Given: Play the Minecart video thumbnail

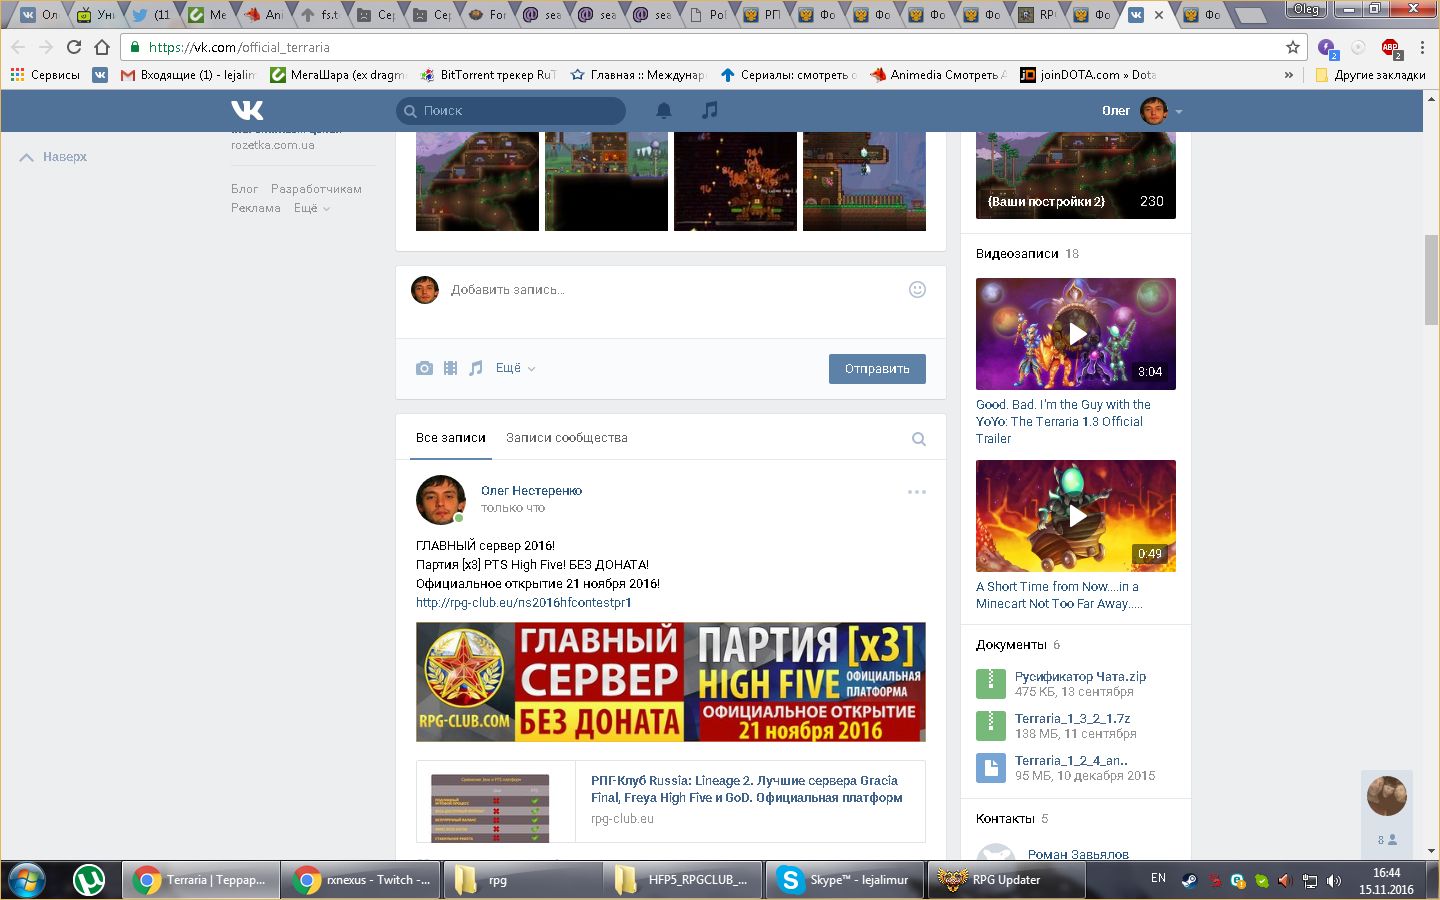Looking at the screenshot, I should 1076,515.
